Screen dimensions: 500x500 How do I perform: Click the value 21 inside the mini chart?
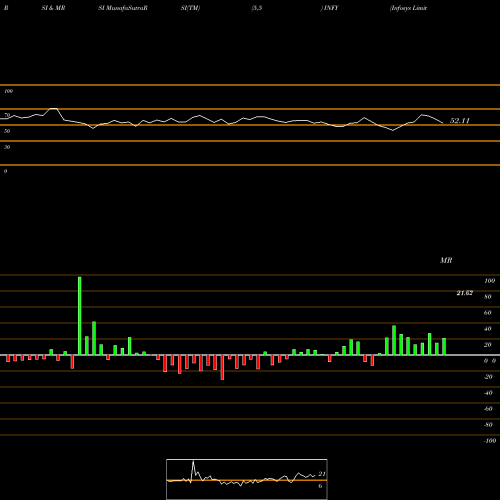coord(322,474)
